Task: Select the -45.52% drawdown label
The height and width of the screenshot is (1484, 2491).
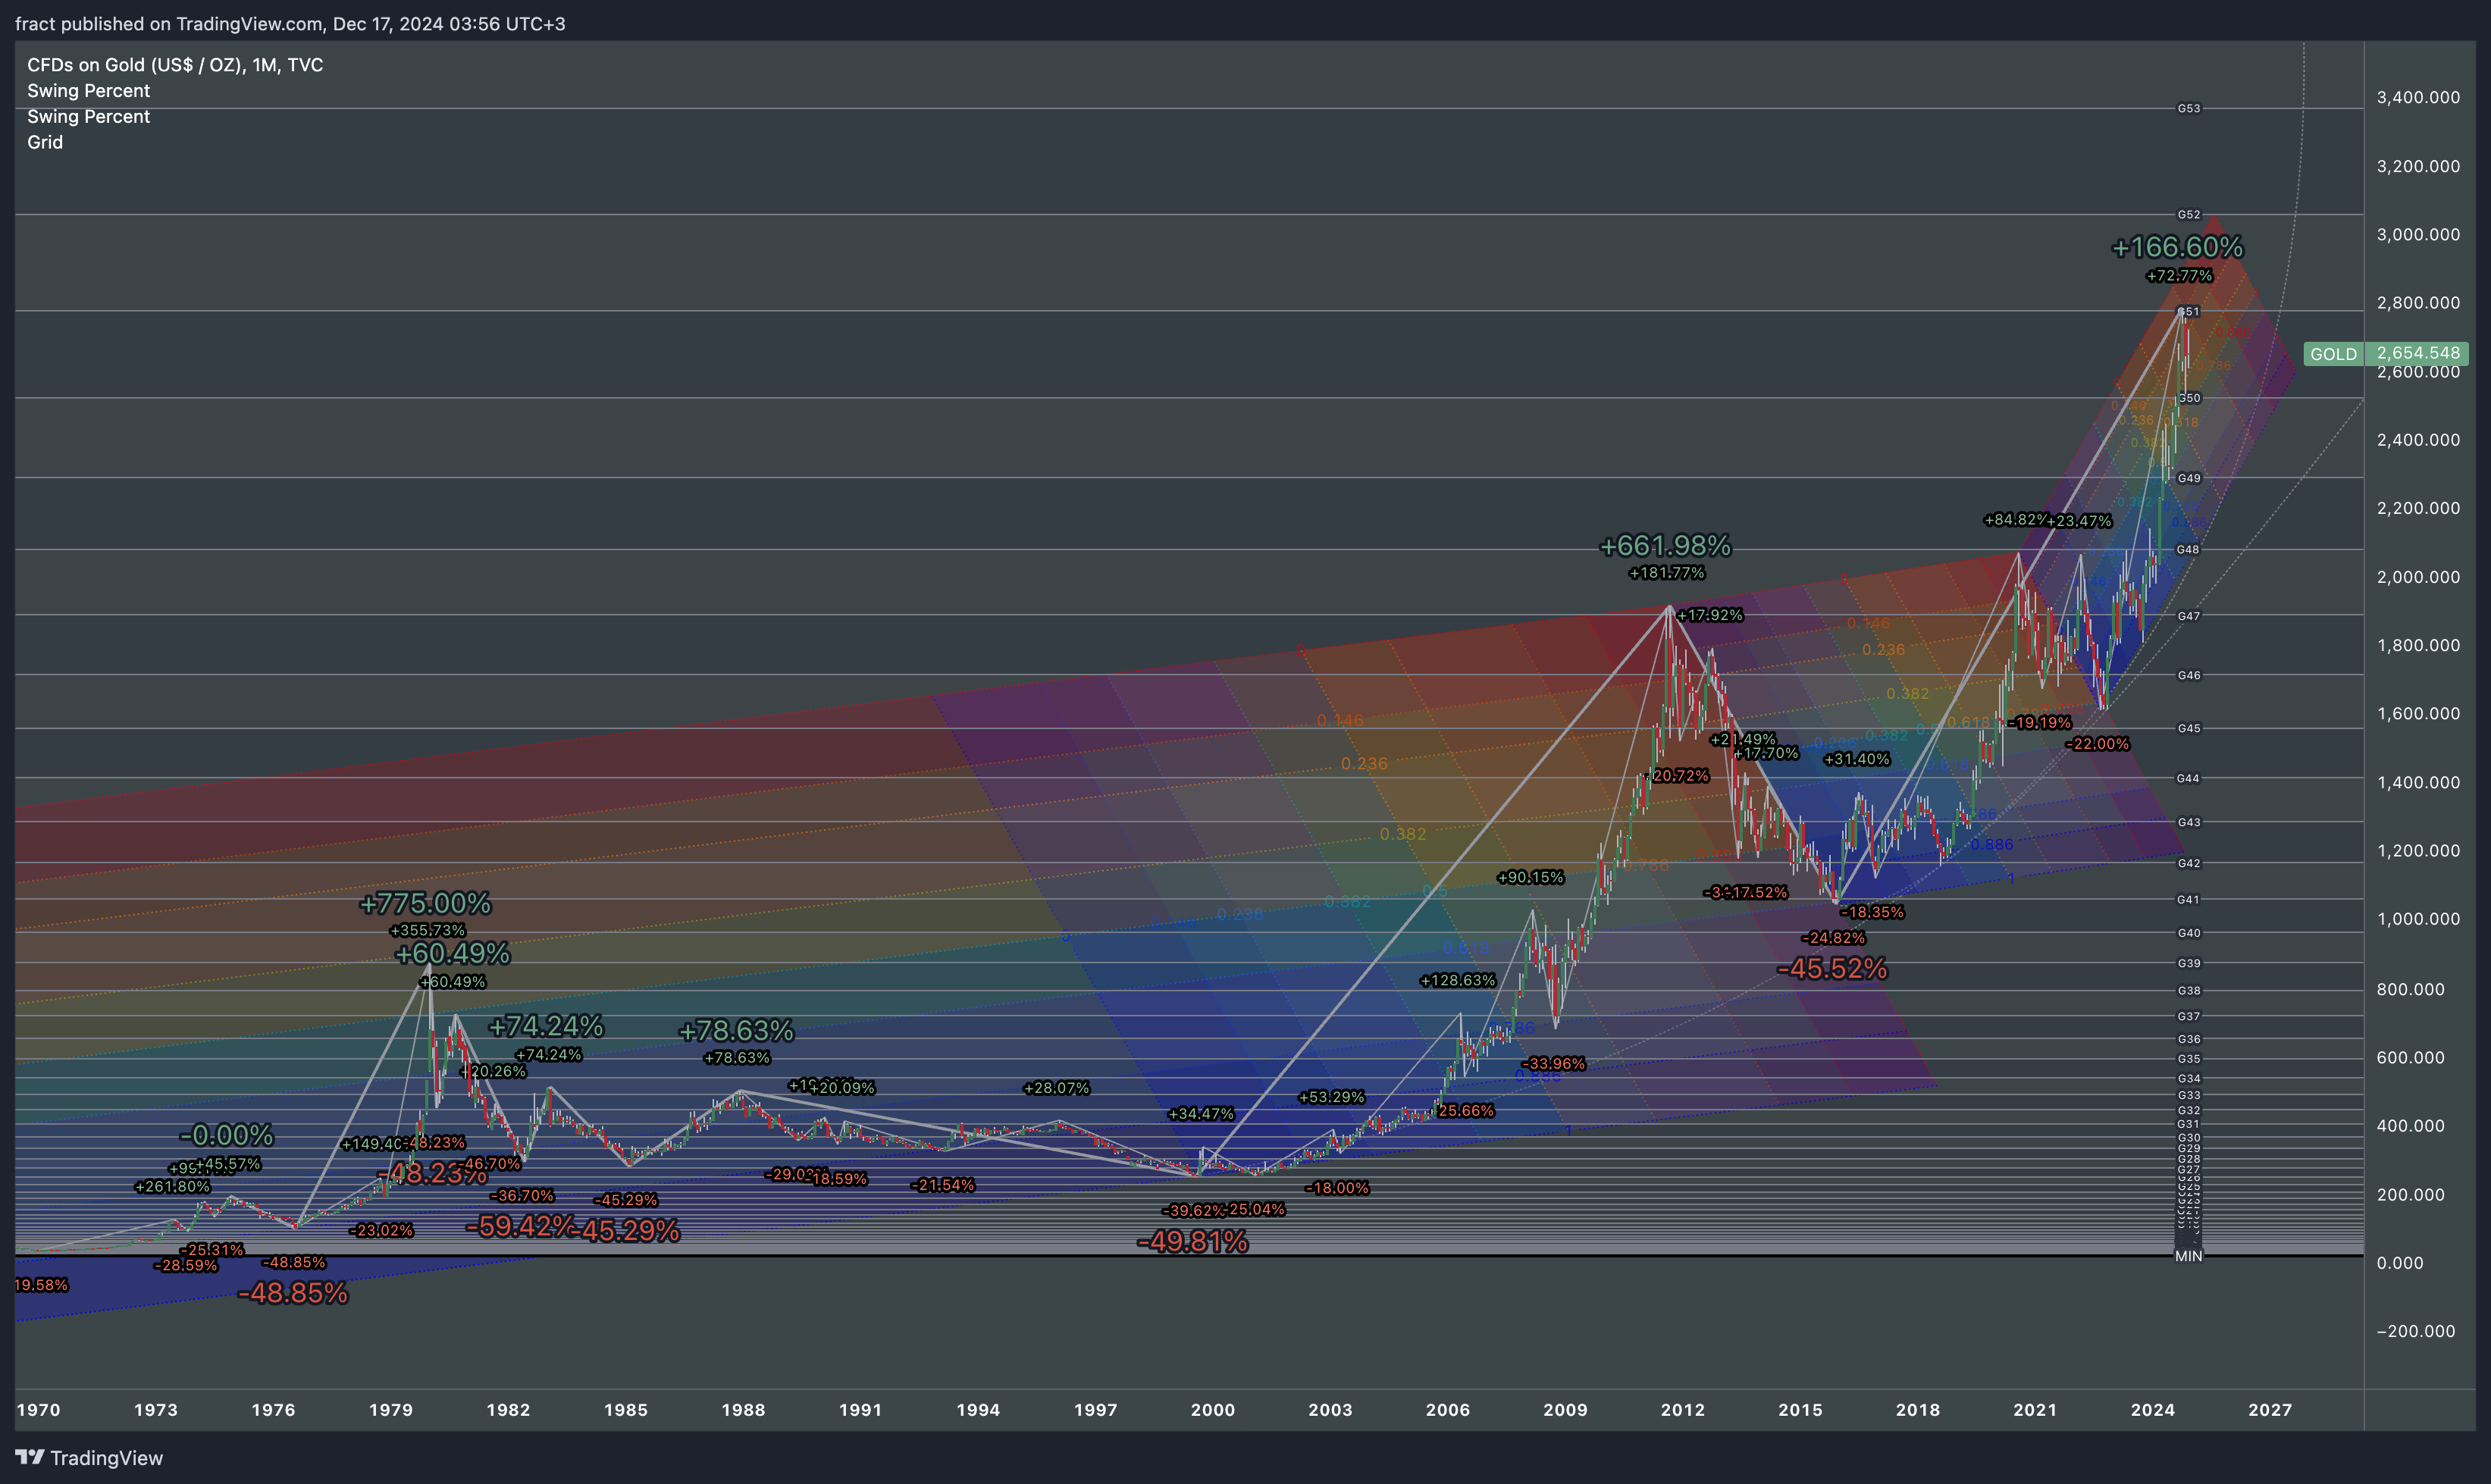Action: 1832,967
